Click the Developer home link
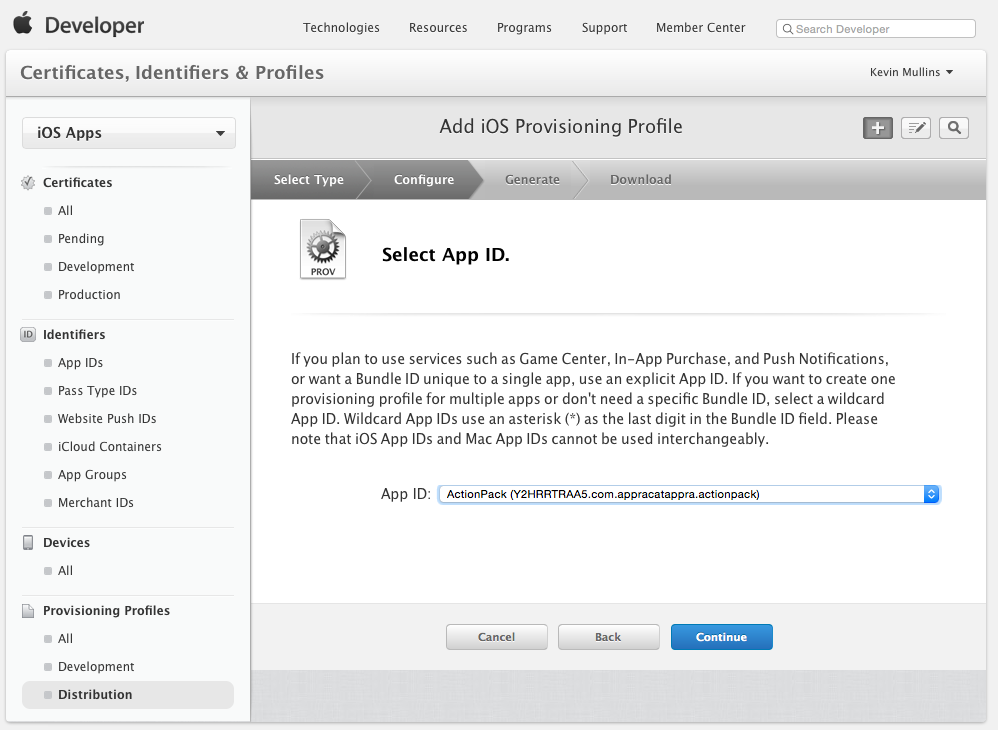Image resolution: width=998 pixels, height=730 pixels. pos(94,25)
